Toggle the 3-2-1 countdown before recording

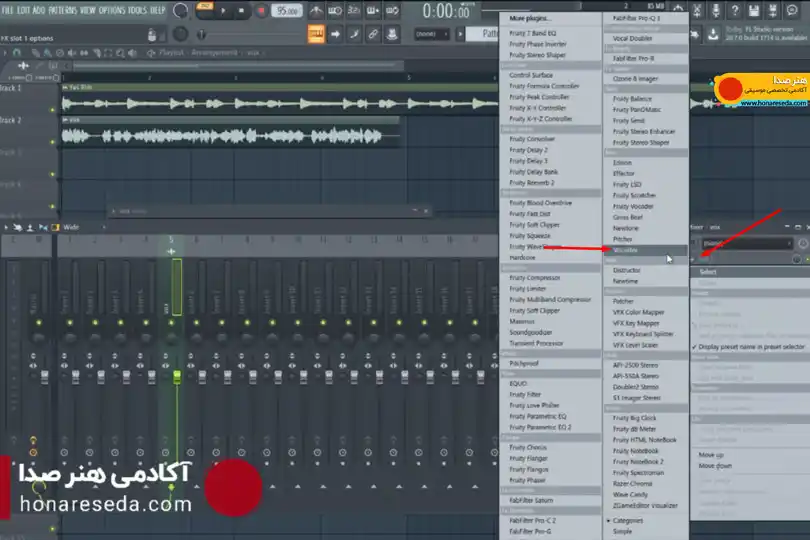click(x=353, y=10)
